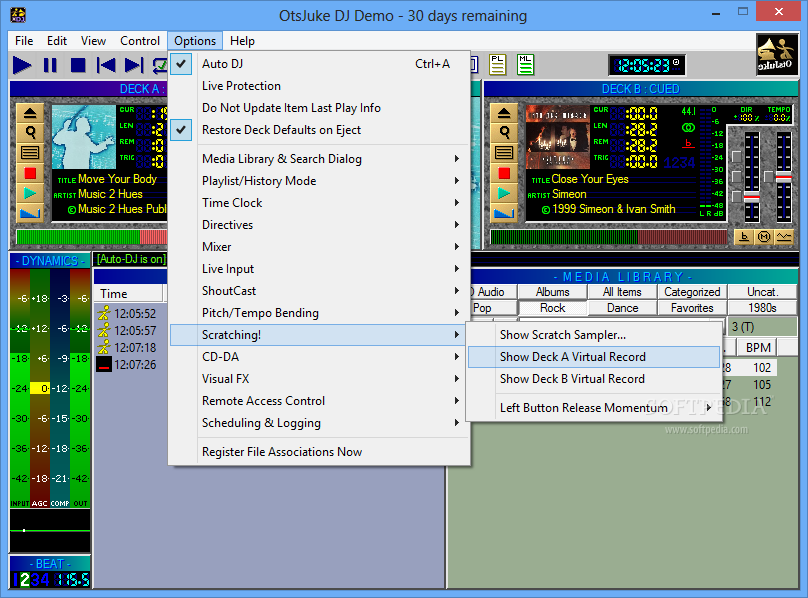808x598 pixels.
Task: Click the Deck B tempo slider handle
Action: tap(784, 178)
